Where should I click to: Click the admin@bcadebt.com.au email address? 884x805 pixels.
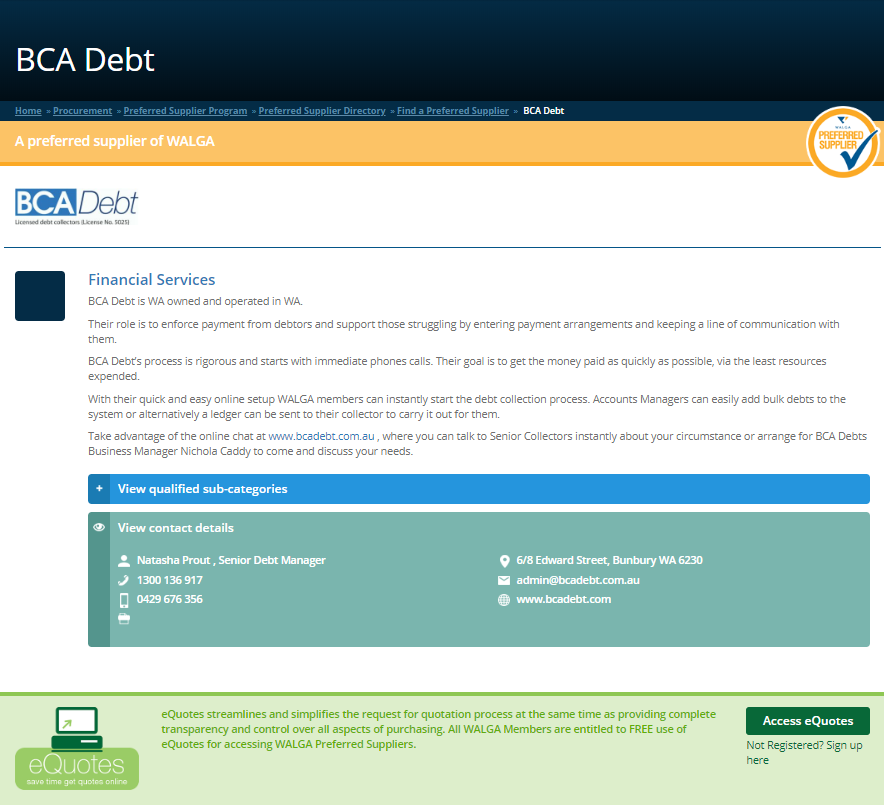point(578,580)
